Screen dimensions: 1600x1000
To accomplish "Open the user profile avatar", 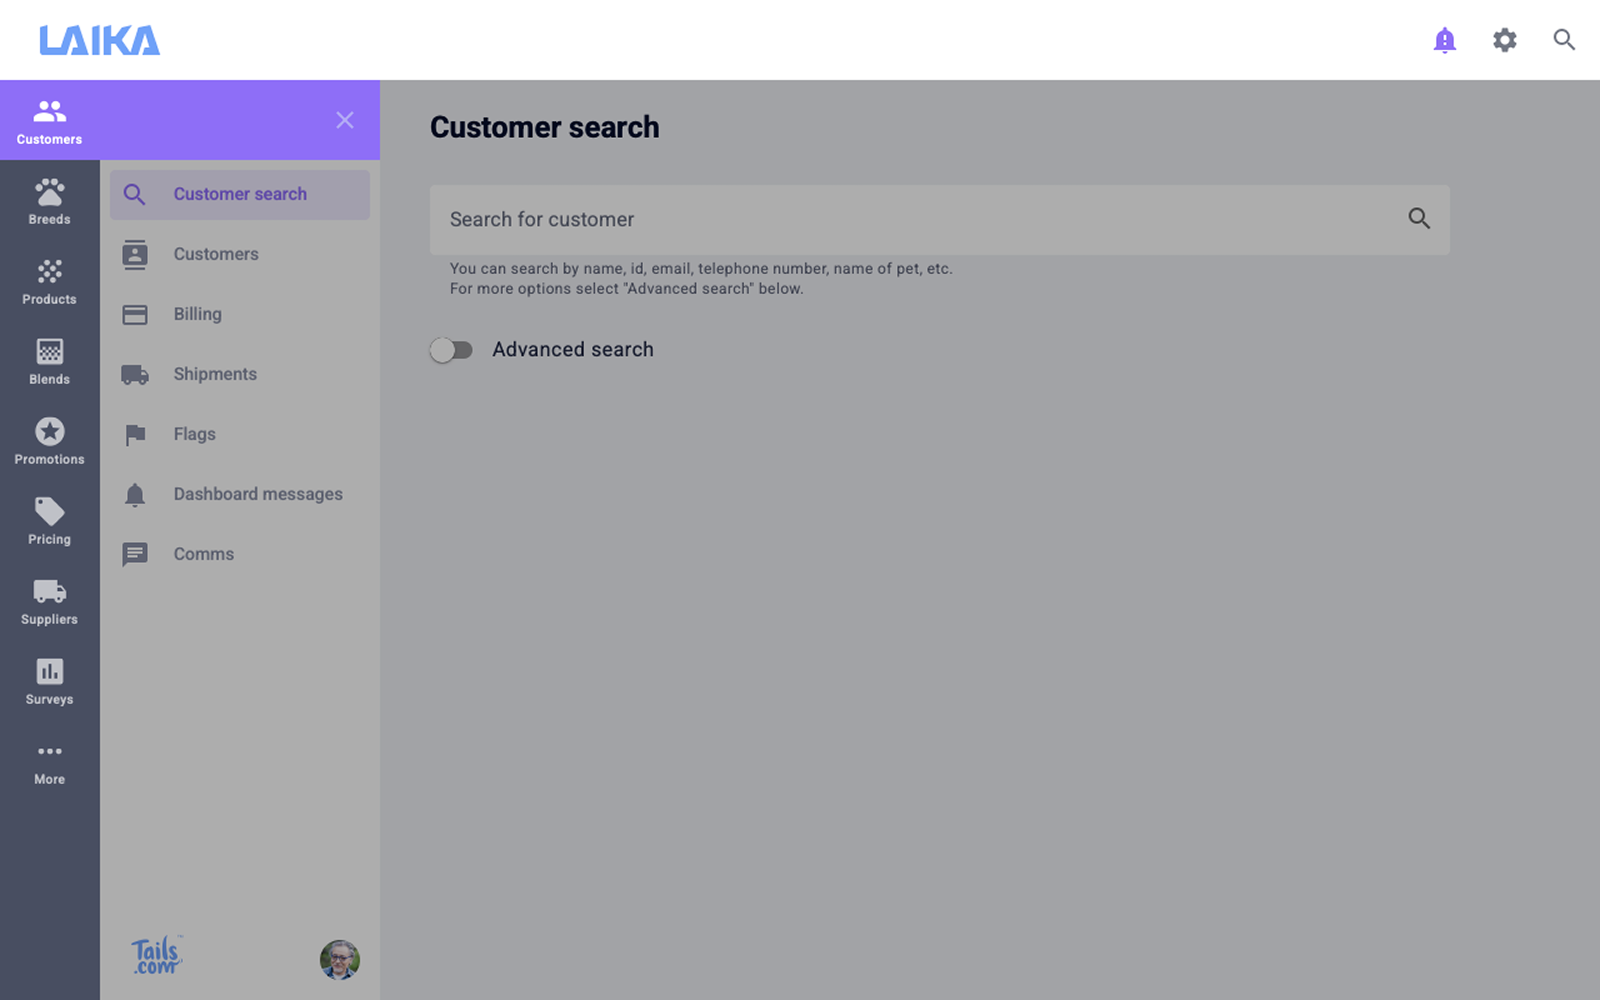I will pyautogui.click(x=339, y=960).
